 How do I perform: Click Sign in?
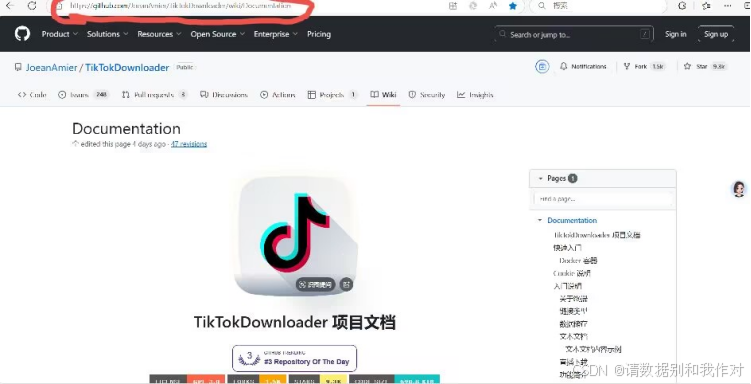[x=675, y=34]
